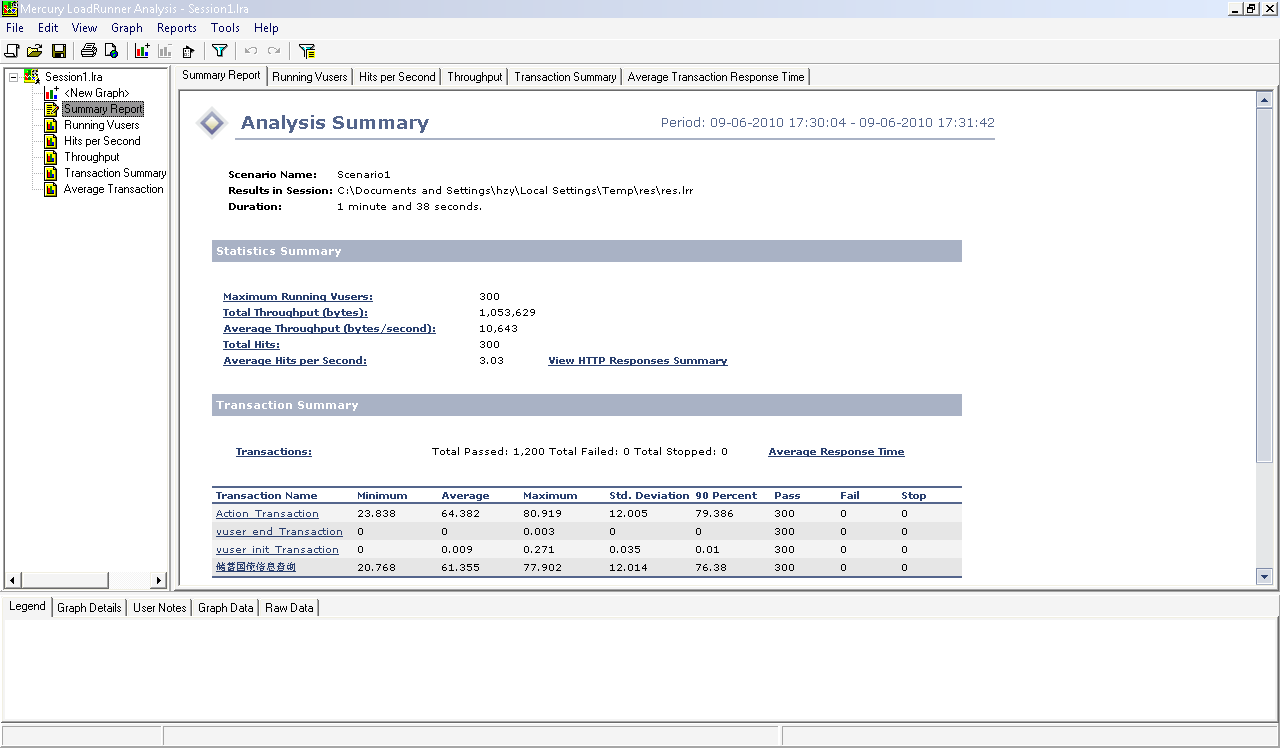Click the global filter icon with yellow list
1280x748 pixels.
[x=307, y=51]
